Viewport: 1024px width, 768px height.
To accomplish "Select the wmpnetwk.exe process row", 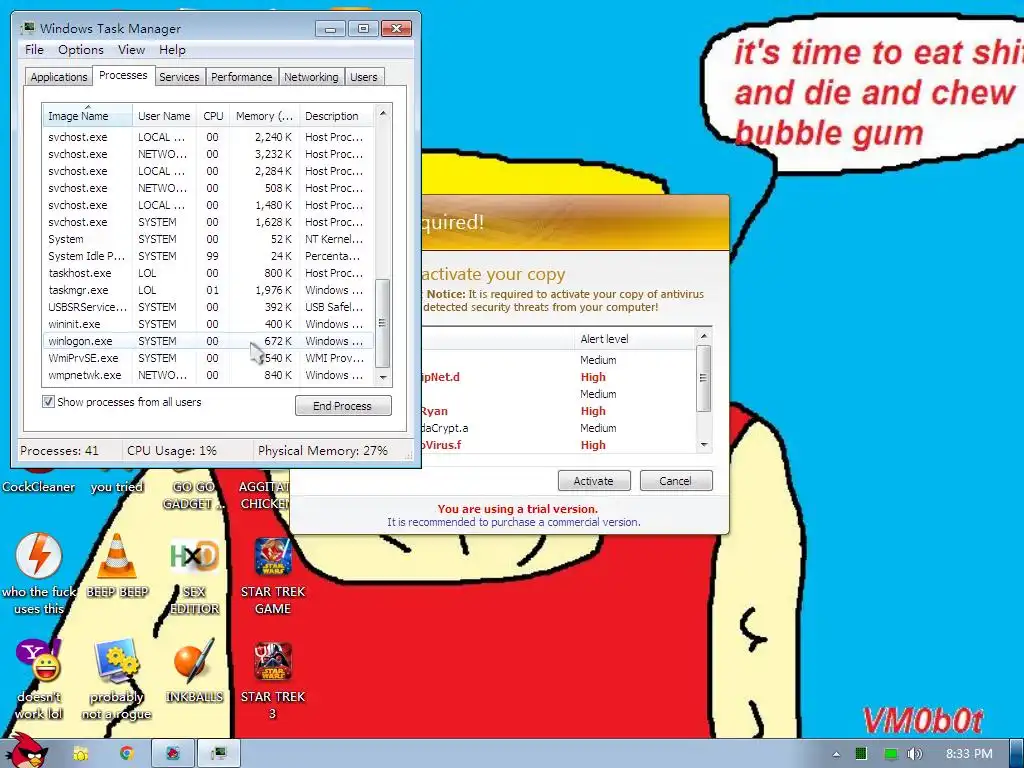I will tap(208, 375).
